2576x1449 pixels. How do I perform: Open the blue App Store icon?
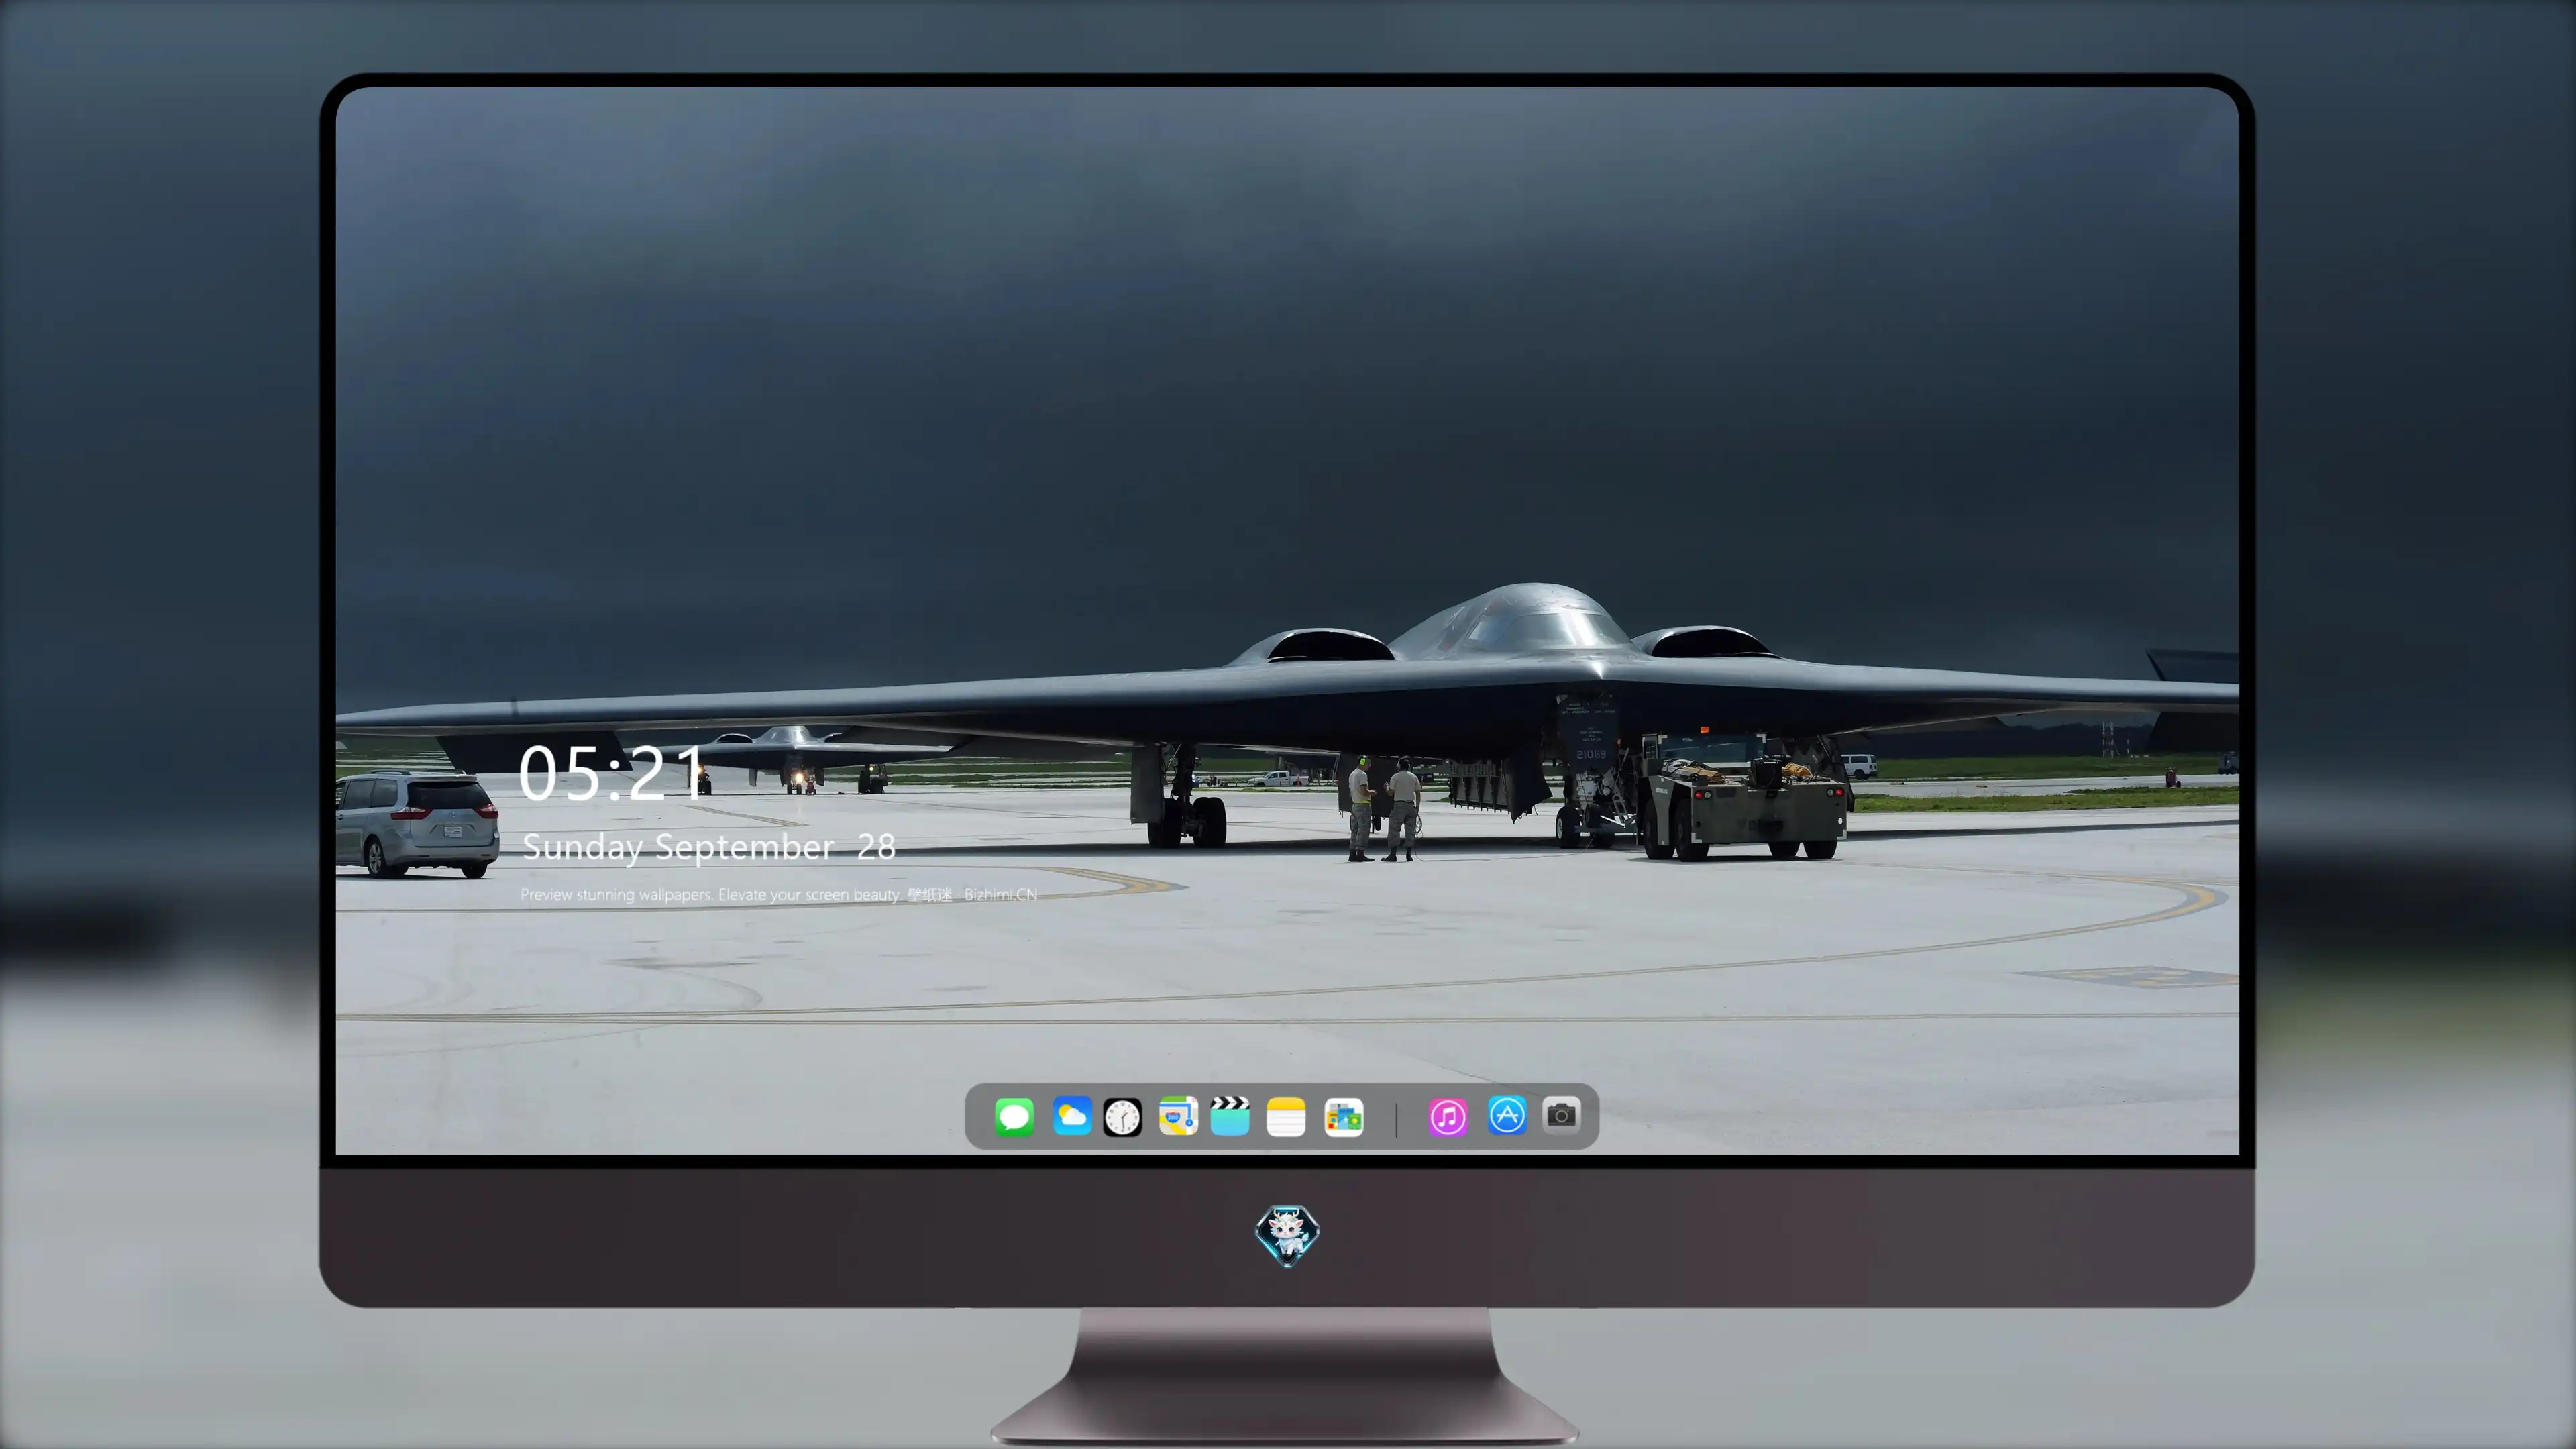[x=1507, y=1115]
